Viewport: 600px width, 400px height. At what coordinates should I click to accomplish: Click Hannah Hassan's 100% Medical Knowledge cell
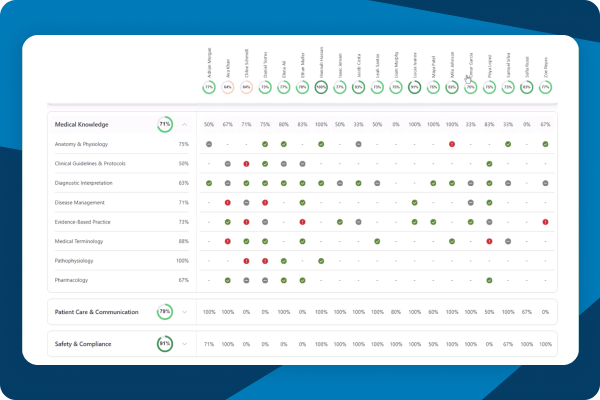321,124
